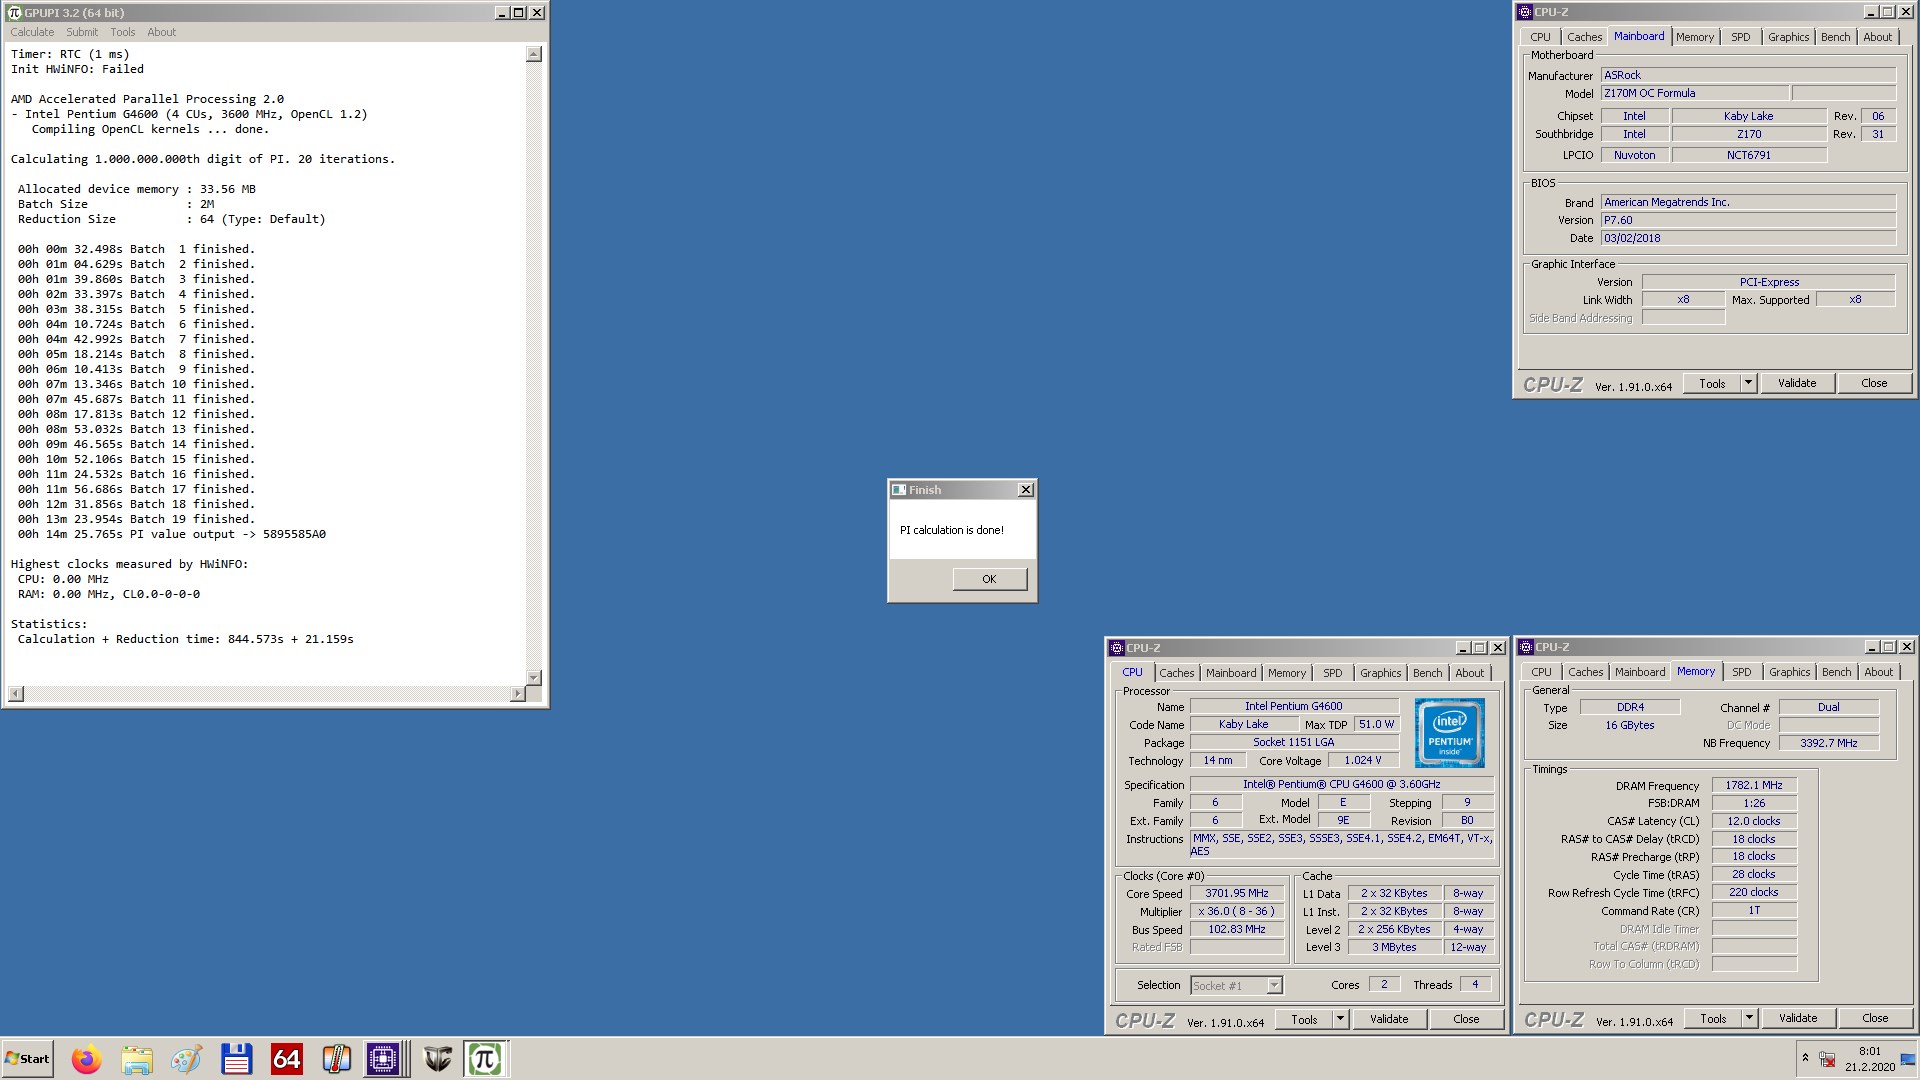Click GPUPI horizontal scrollbar right arrow
The width and height of the screenshot is (1920, 1080).
(517, 694)
